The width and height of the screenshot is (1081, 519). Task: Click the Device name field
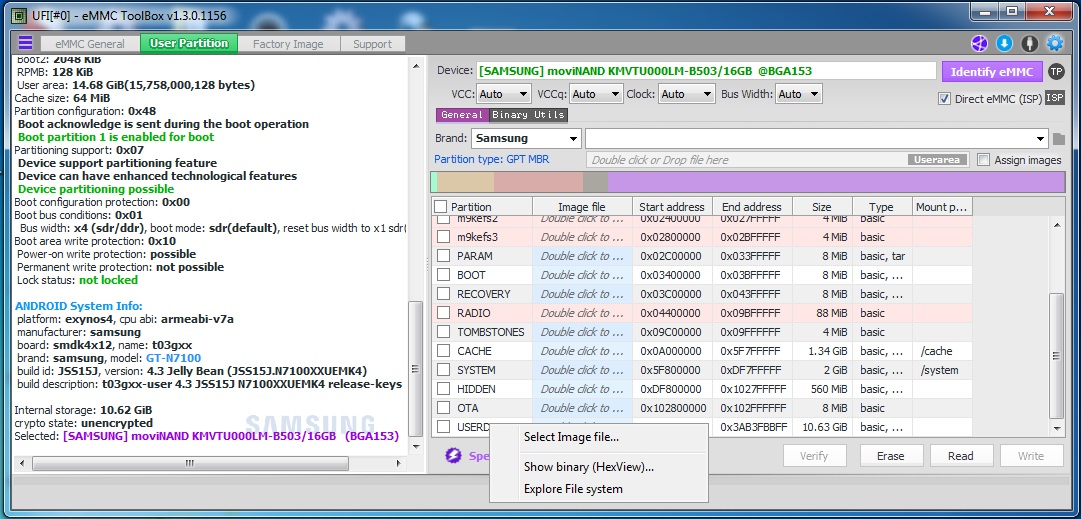click(x=706, y=71)
